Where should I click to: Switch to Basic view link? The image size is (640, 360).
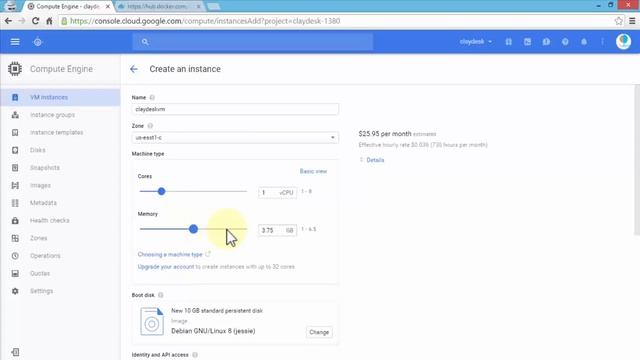(x=313, y=171)
